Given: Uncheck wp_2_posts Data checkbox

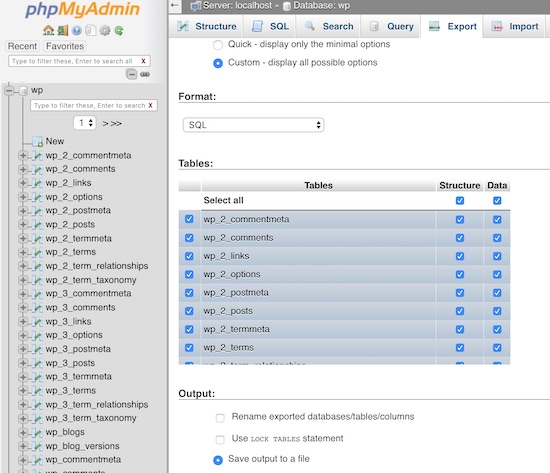Looking at the screenshot, I should 497,311.
